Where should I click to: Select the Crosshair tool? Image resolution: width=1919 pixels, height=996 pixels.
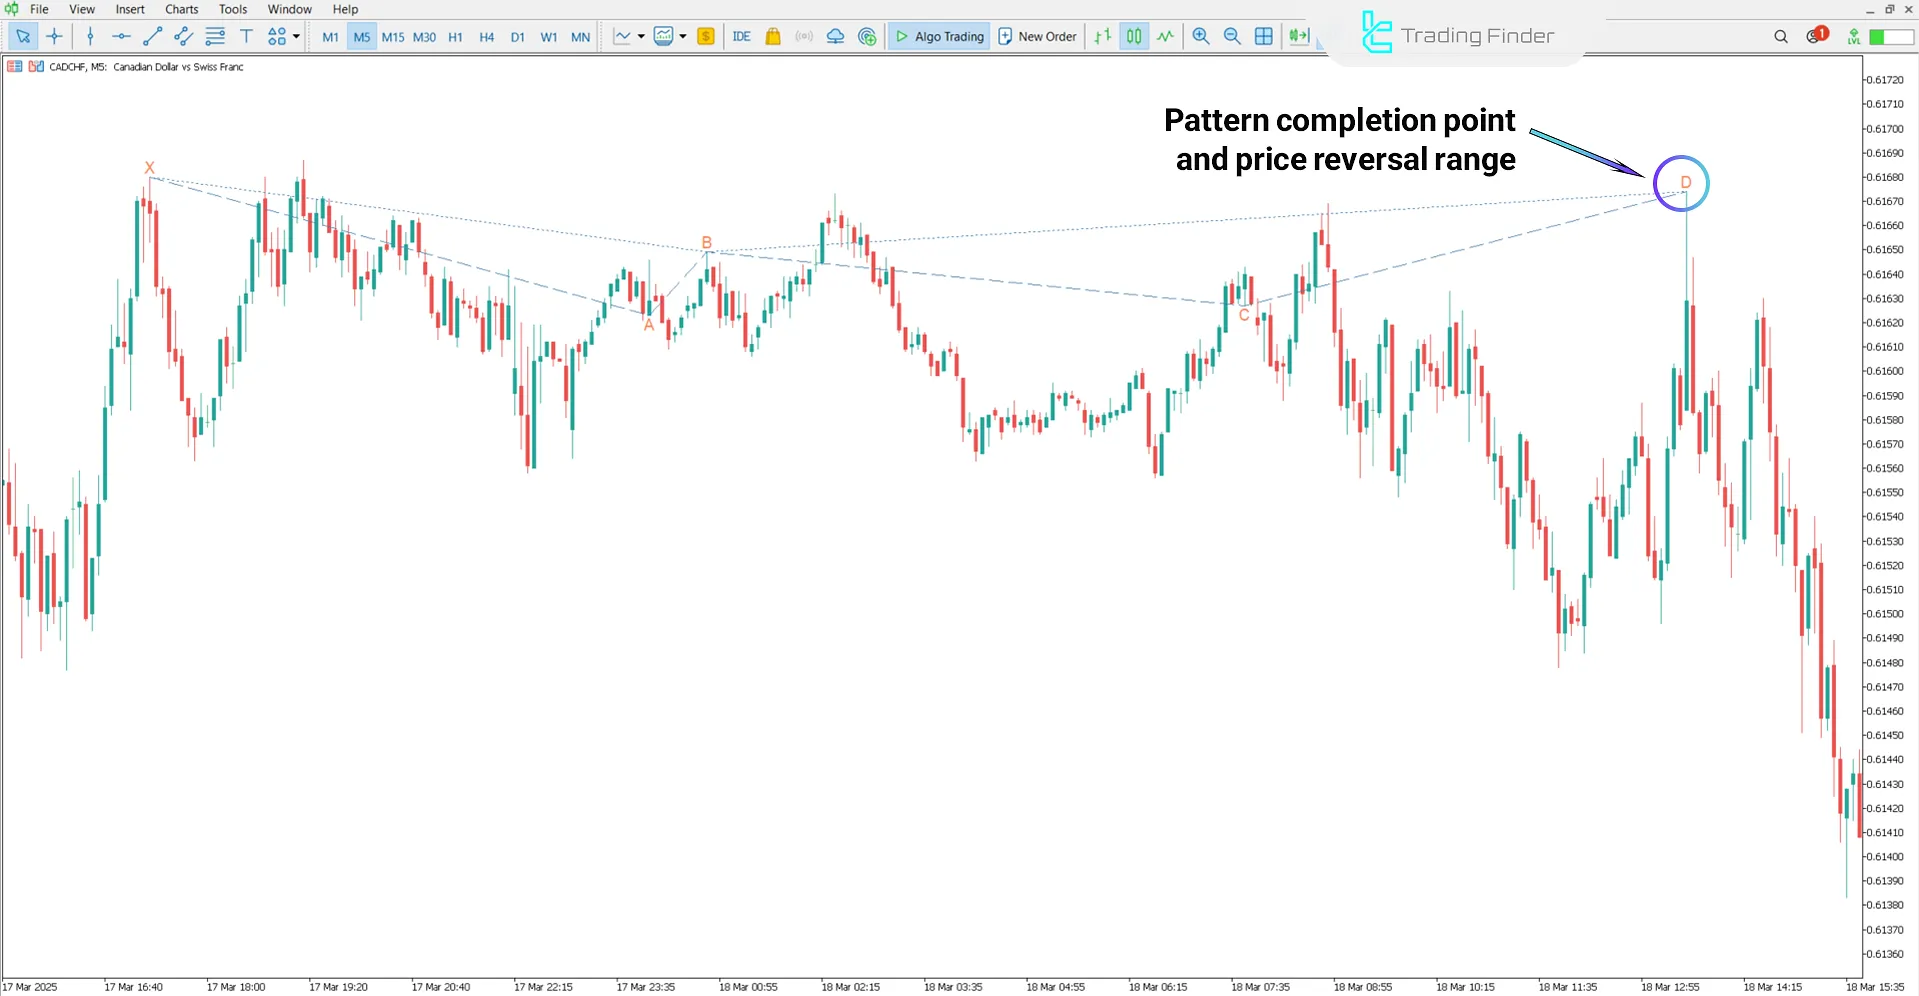55,36
